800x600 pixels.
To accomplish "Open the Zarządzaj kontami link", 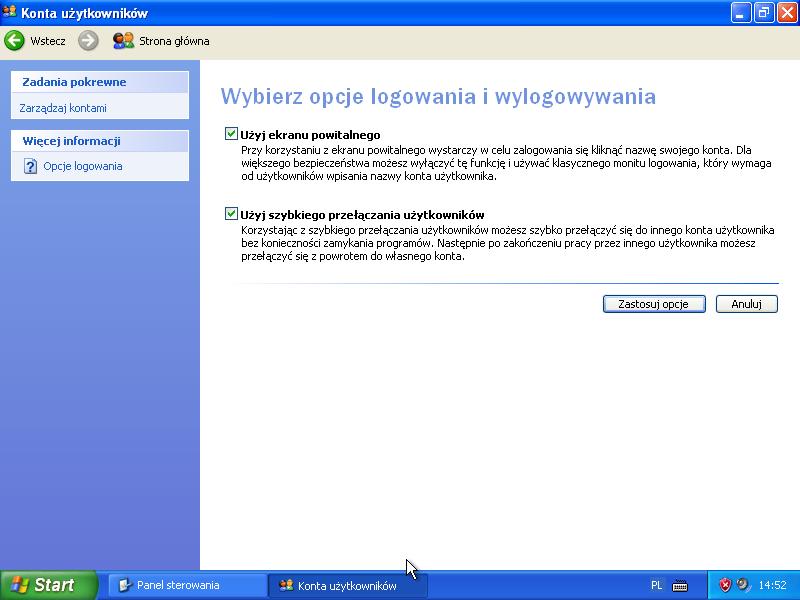I will pos(63,108).
